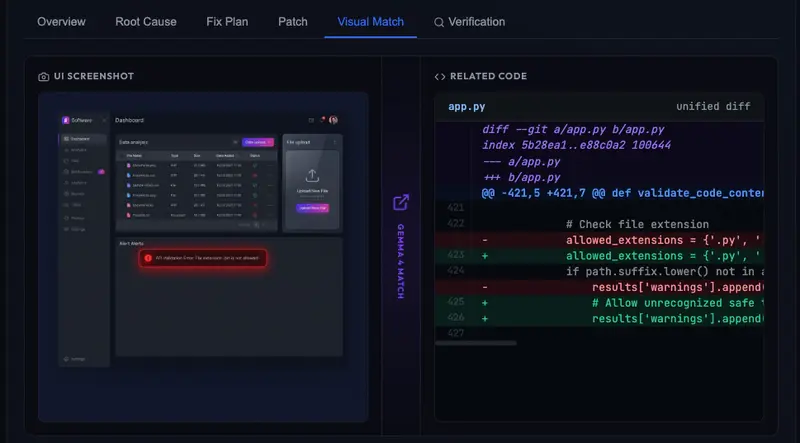
Task: Click the '+++ b/app.py' diff line
Action: (x=521, y=178)
